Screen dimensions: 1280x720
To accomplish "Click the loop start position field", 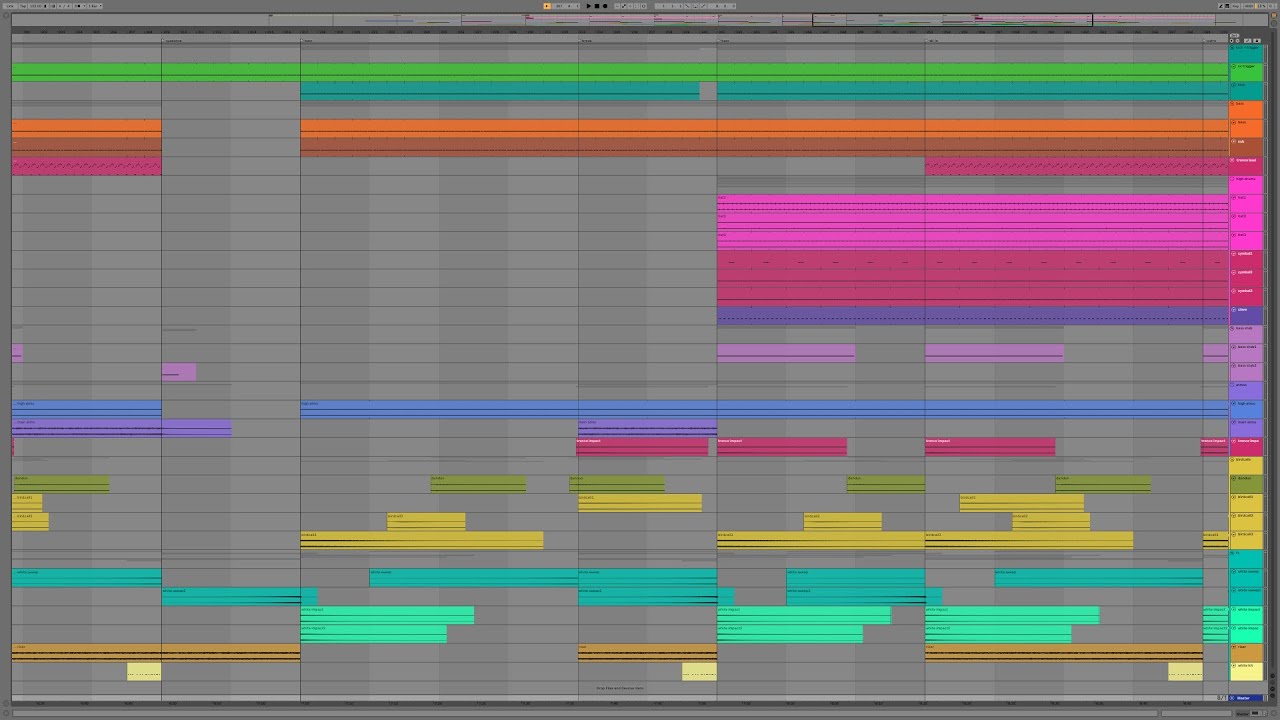I will (x=669, y=6).
